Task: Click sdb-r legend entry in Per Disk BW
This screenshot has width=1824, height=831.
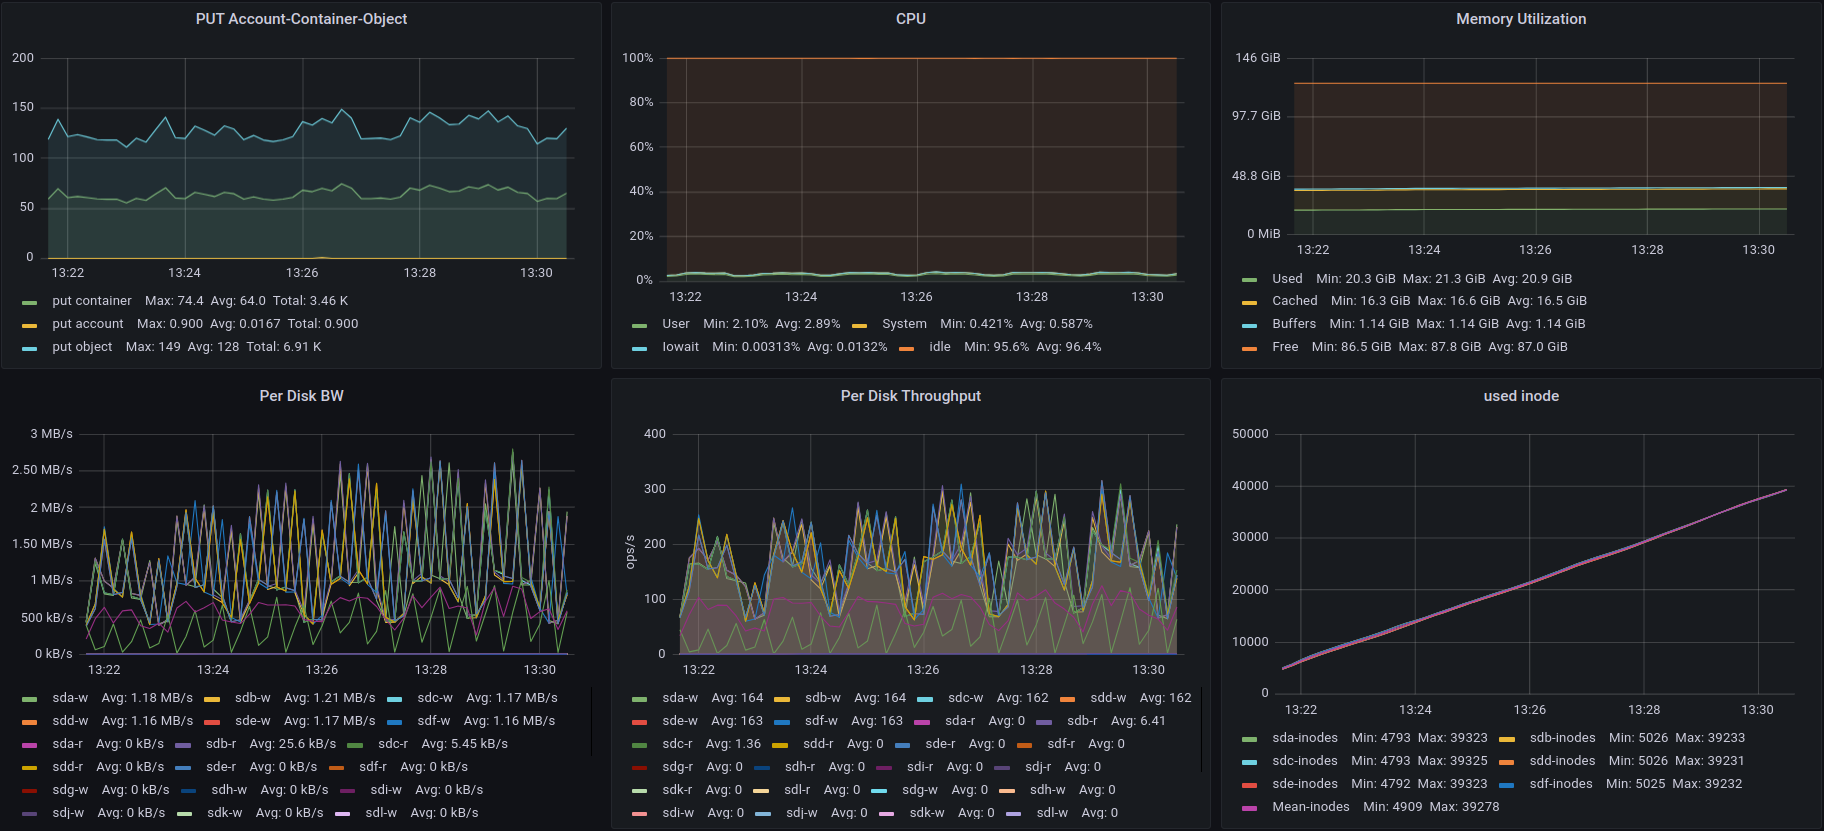Action: pos(221,744)
